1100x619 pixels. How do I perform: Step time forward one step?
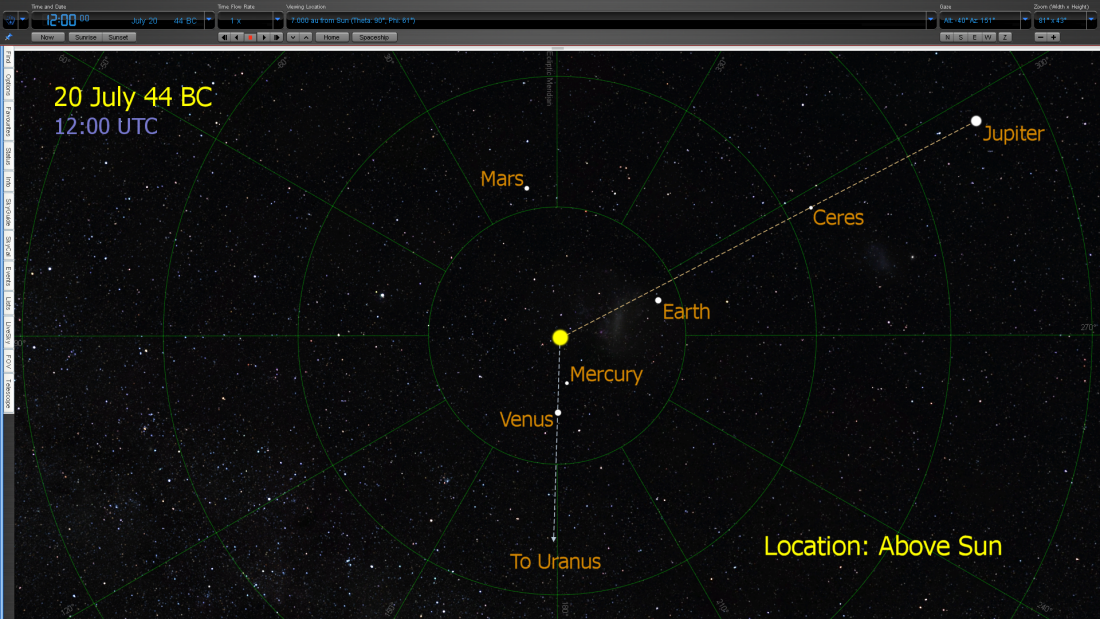[277, 37]
